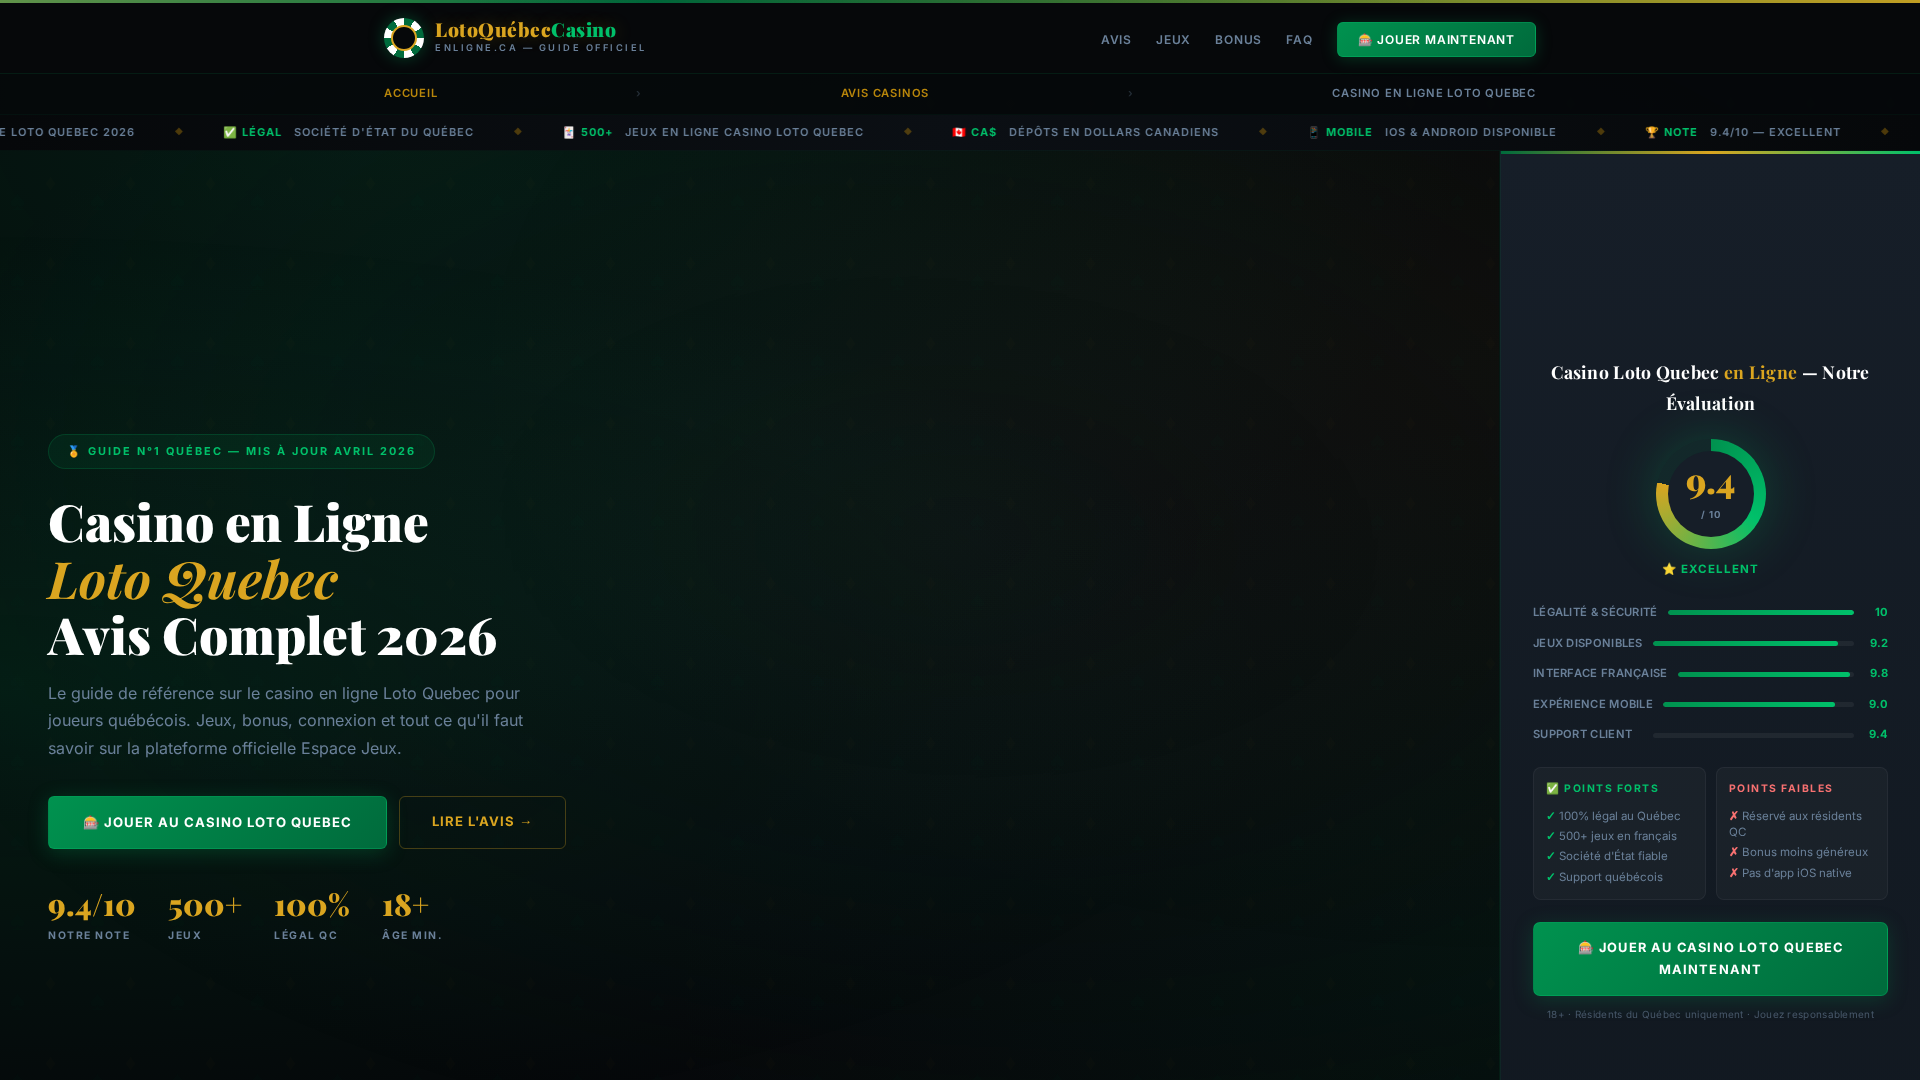This screenshot has height=1080, width=1920.
Task: Click SOCIÉTÉ D'ÉTAT DU QUÉBEC ticker text
Action: (x=384, y=132)
